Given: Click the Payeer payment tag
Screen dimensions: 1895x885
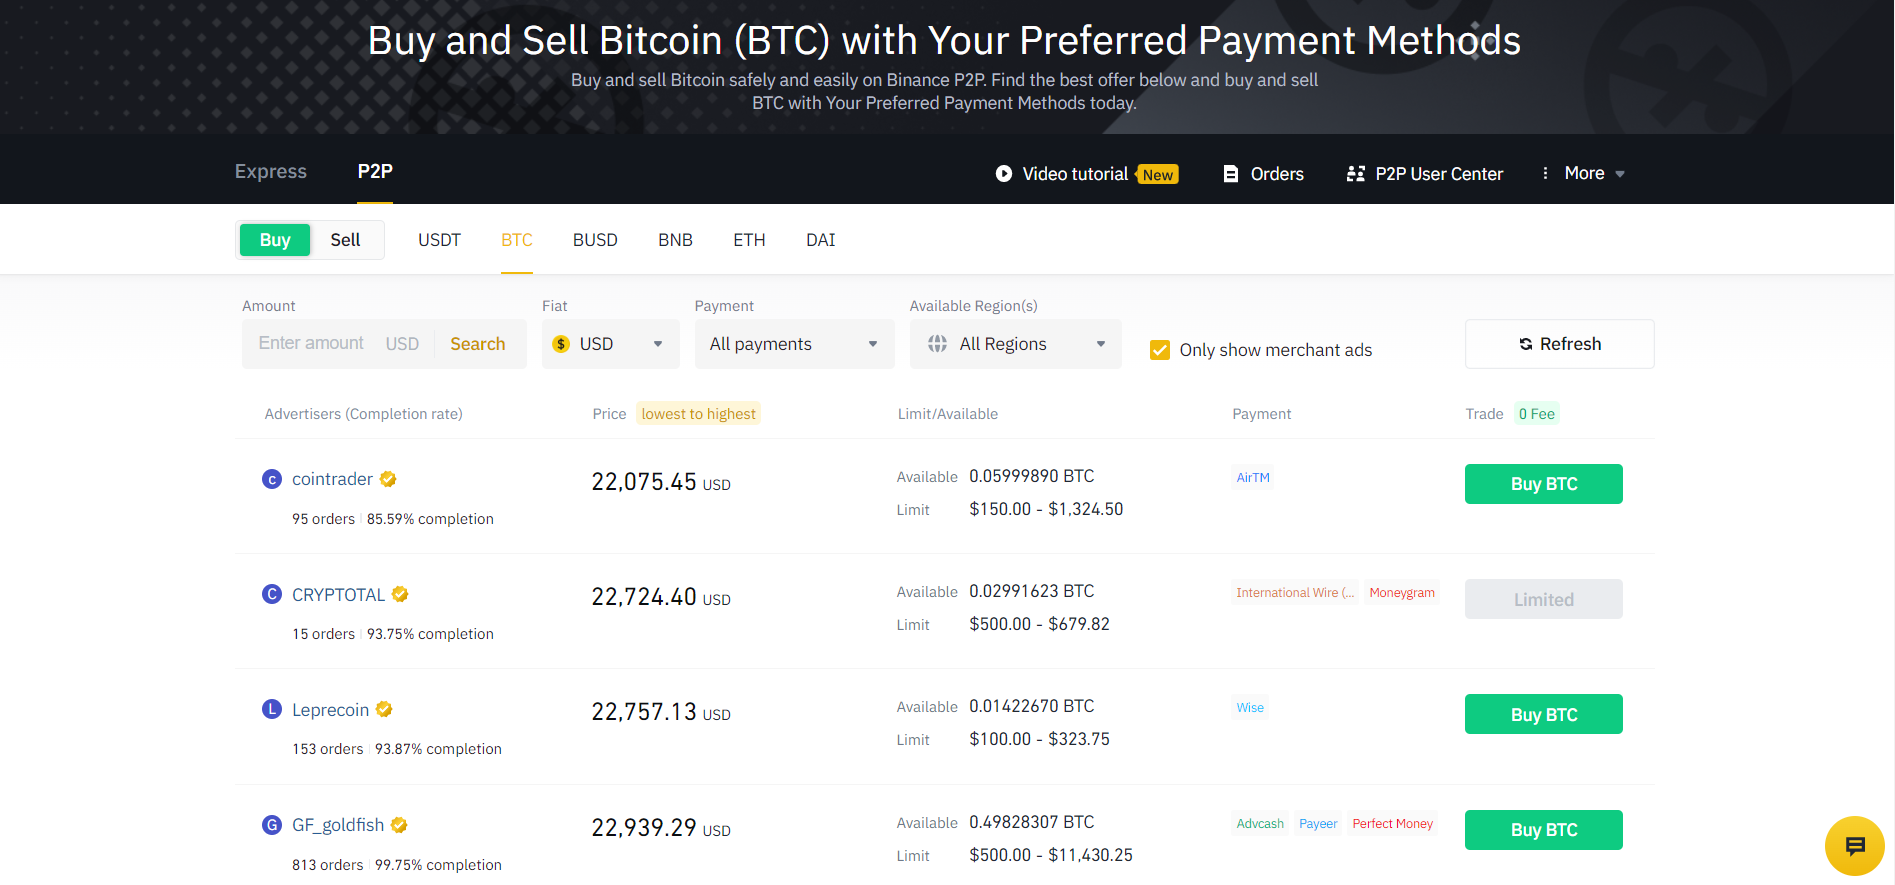Looking at the screenshot, I should [1318, 824].
